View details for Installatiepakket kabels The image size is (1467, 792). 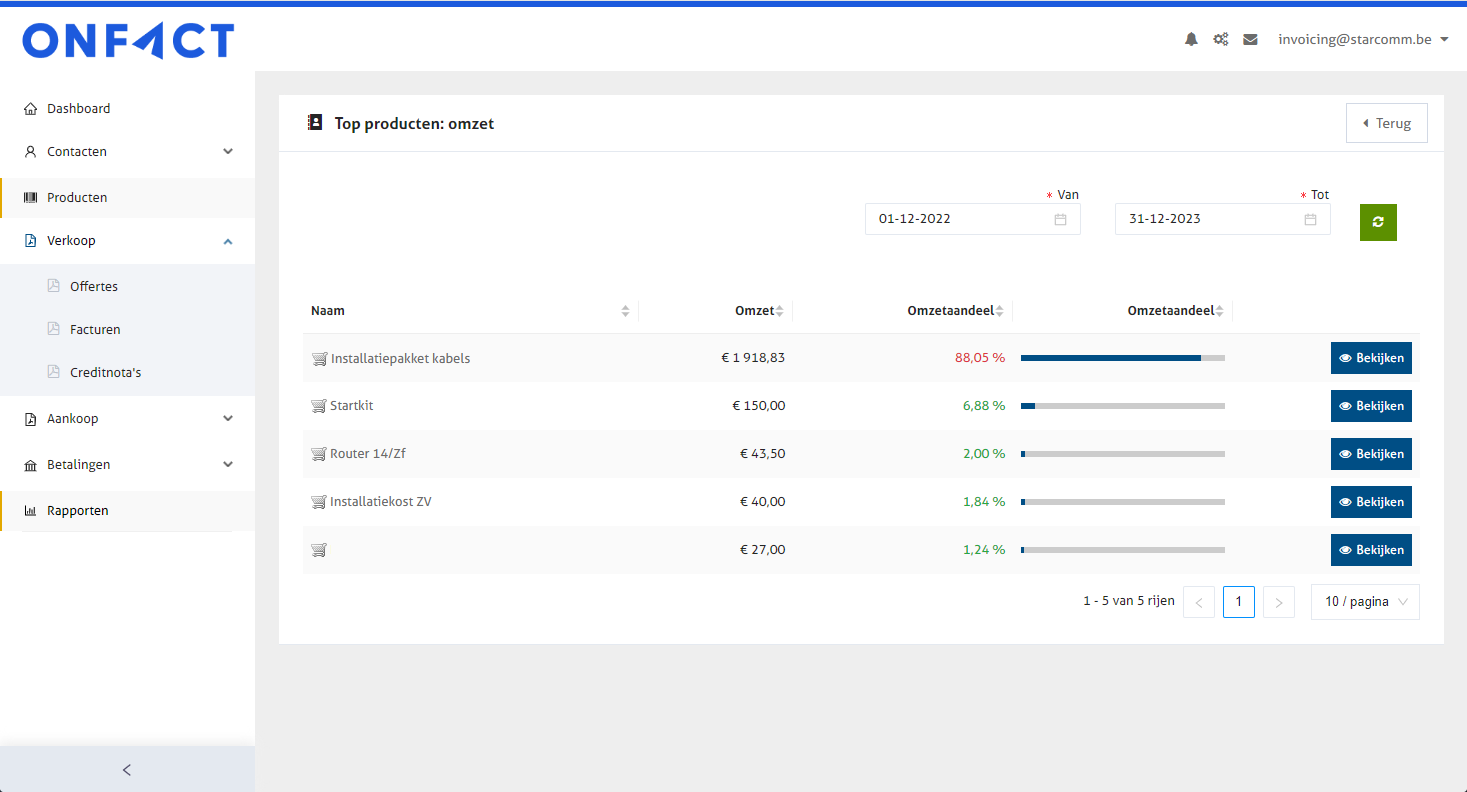(x=1370, y=358)
